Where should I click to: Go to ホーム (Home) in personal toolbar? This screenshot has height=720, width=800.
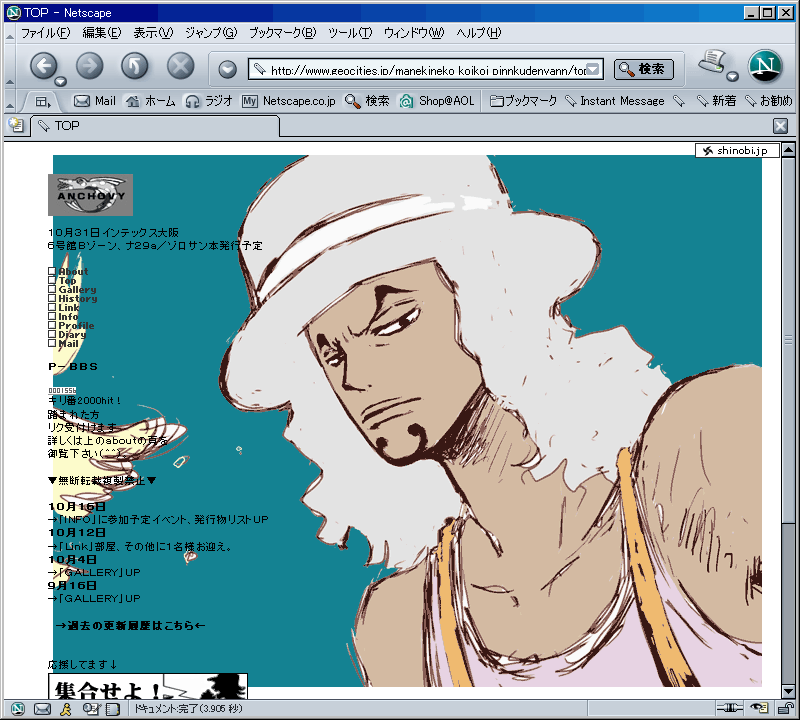pos(151,101)
